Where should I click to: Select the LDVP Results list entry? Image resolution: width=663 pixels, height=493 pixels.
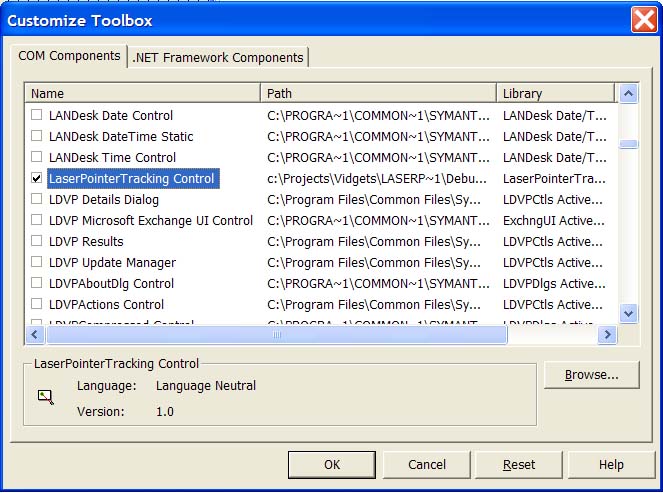(x=86, y=241)
